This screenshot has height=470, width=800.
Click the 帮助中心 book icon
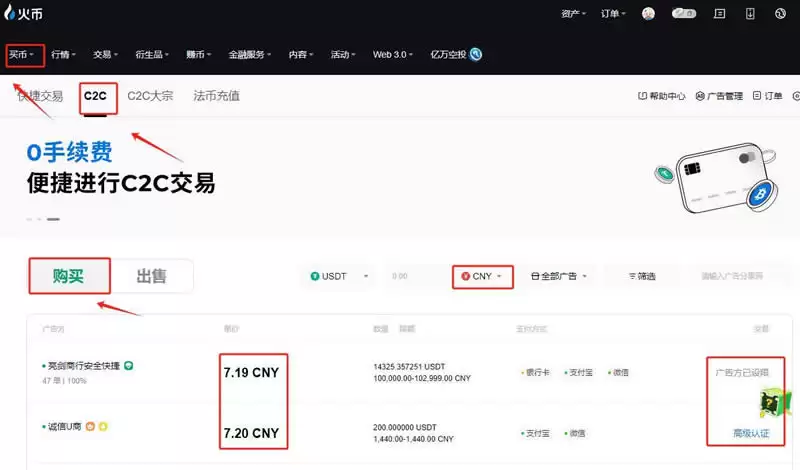[x=642, y=96]
